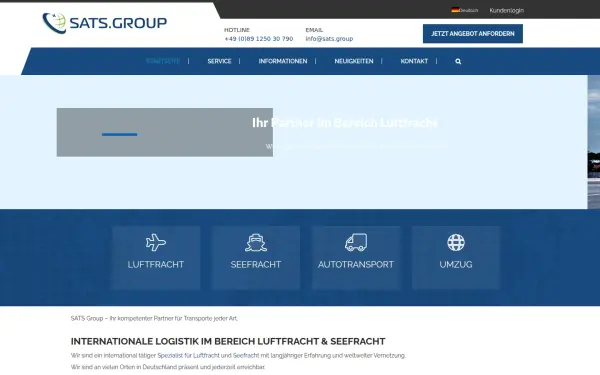Switch language via Deutsch selector
The image size is (600, 375).
point(465,10)
